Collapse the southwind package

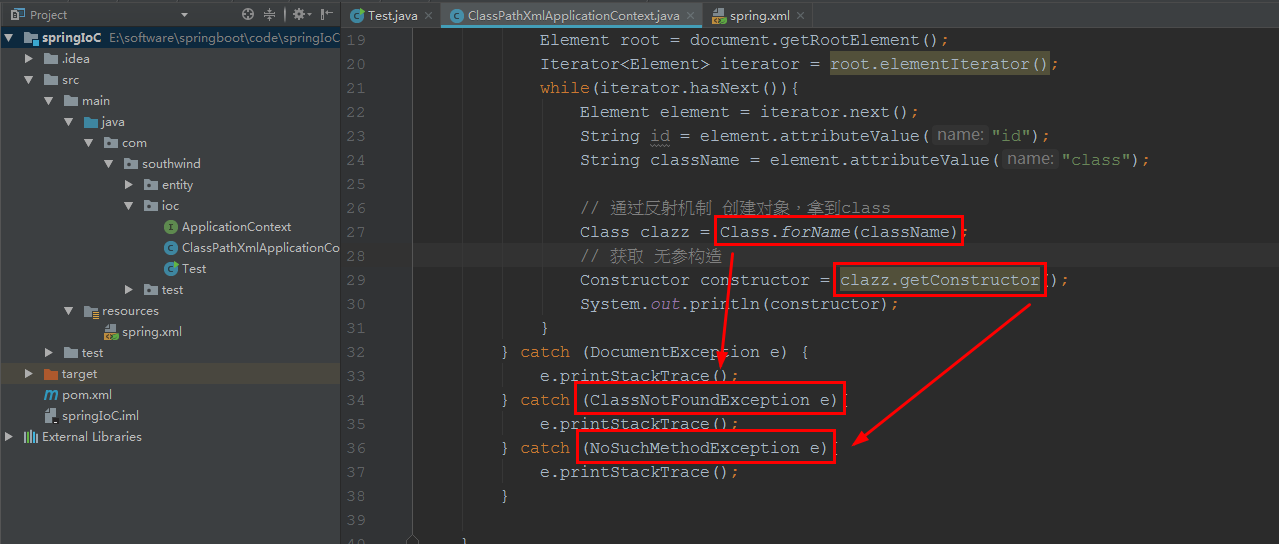tap(108, 164)
